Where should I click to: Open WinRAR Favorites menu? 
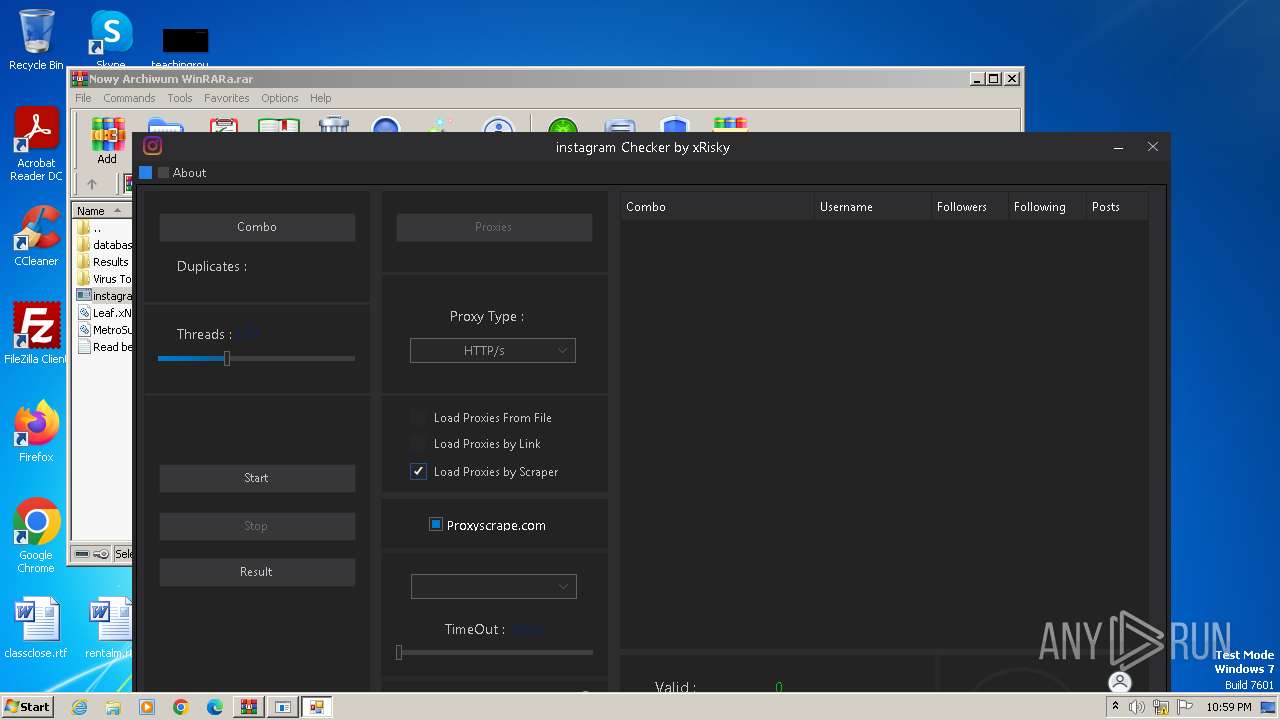(x=227, y=98)
